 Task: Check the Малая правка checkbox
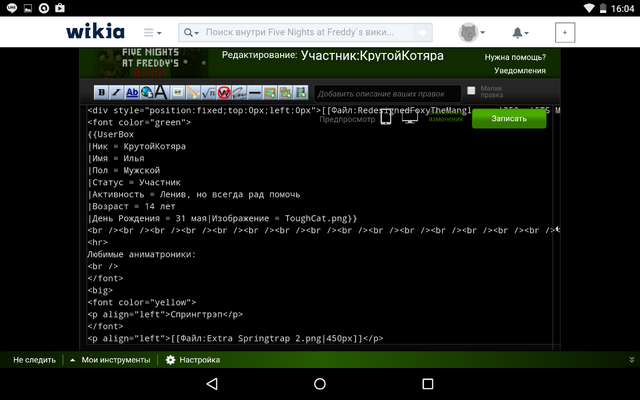(471, 90)
